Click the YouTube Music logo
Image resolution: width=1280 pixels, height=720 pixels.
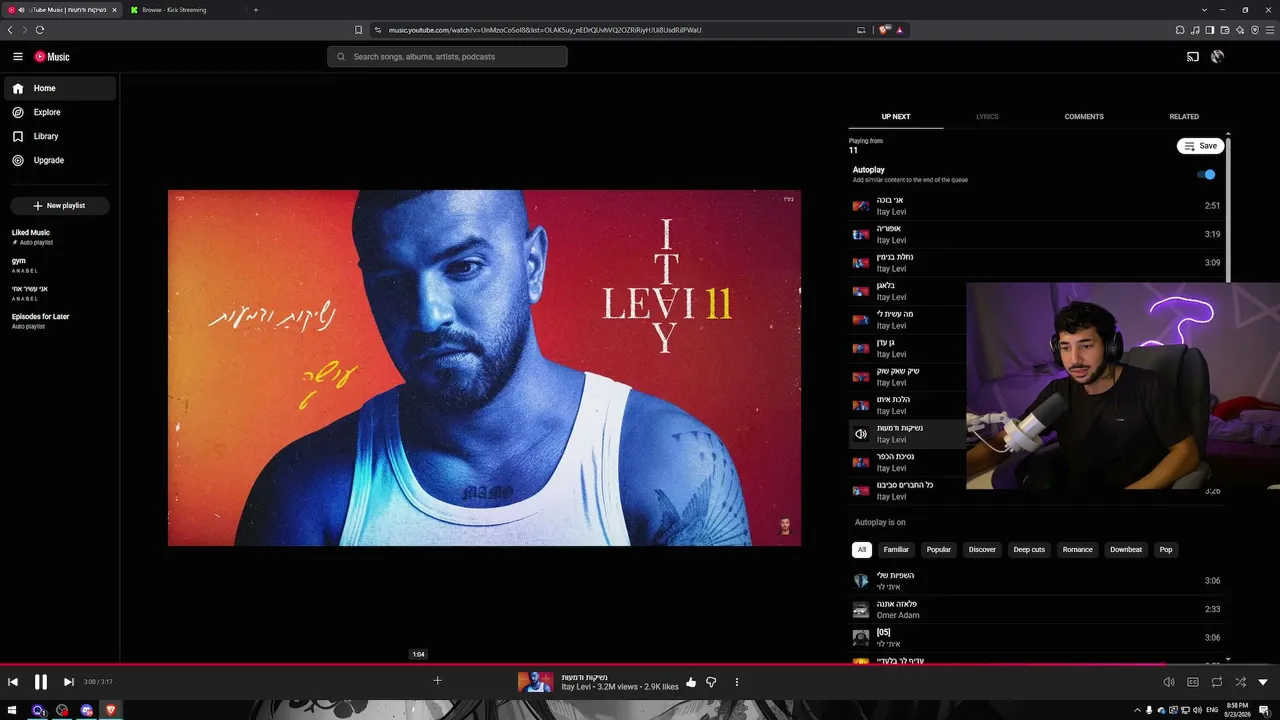[x=52, y=57]
